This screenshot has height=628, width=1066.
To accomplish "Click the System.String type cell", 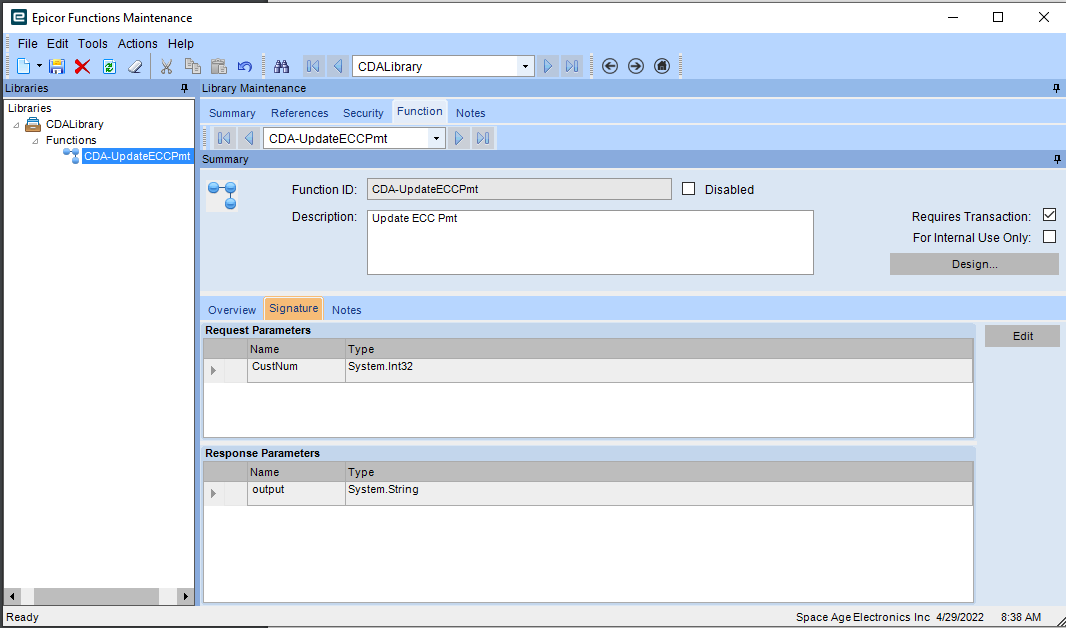I will (x=659, y=493).
